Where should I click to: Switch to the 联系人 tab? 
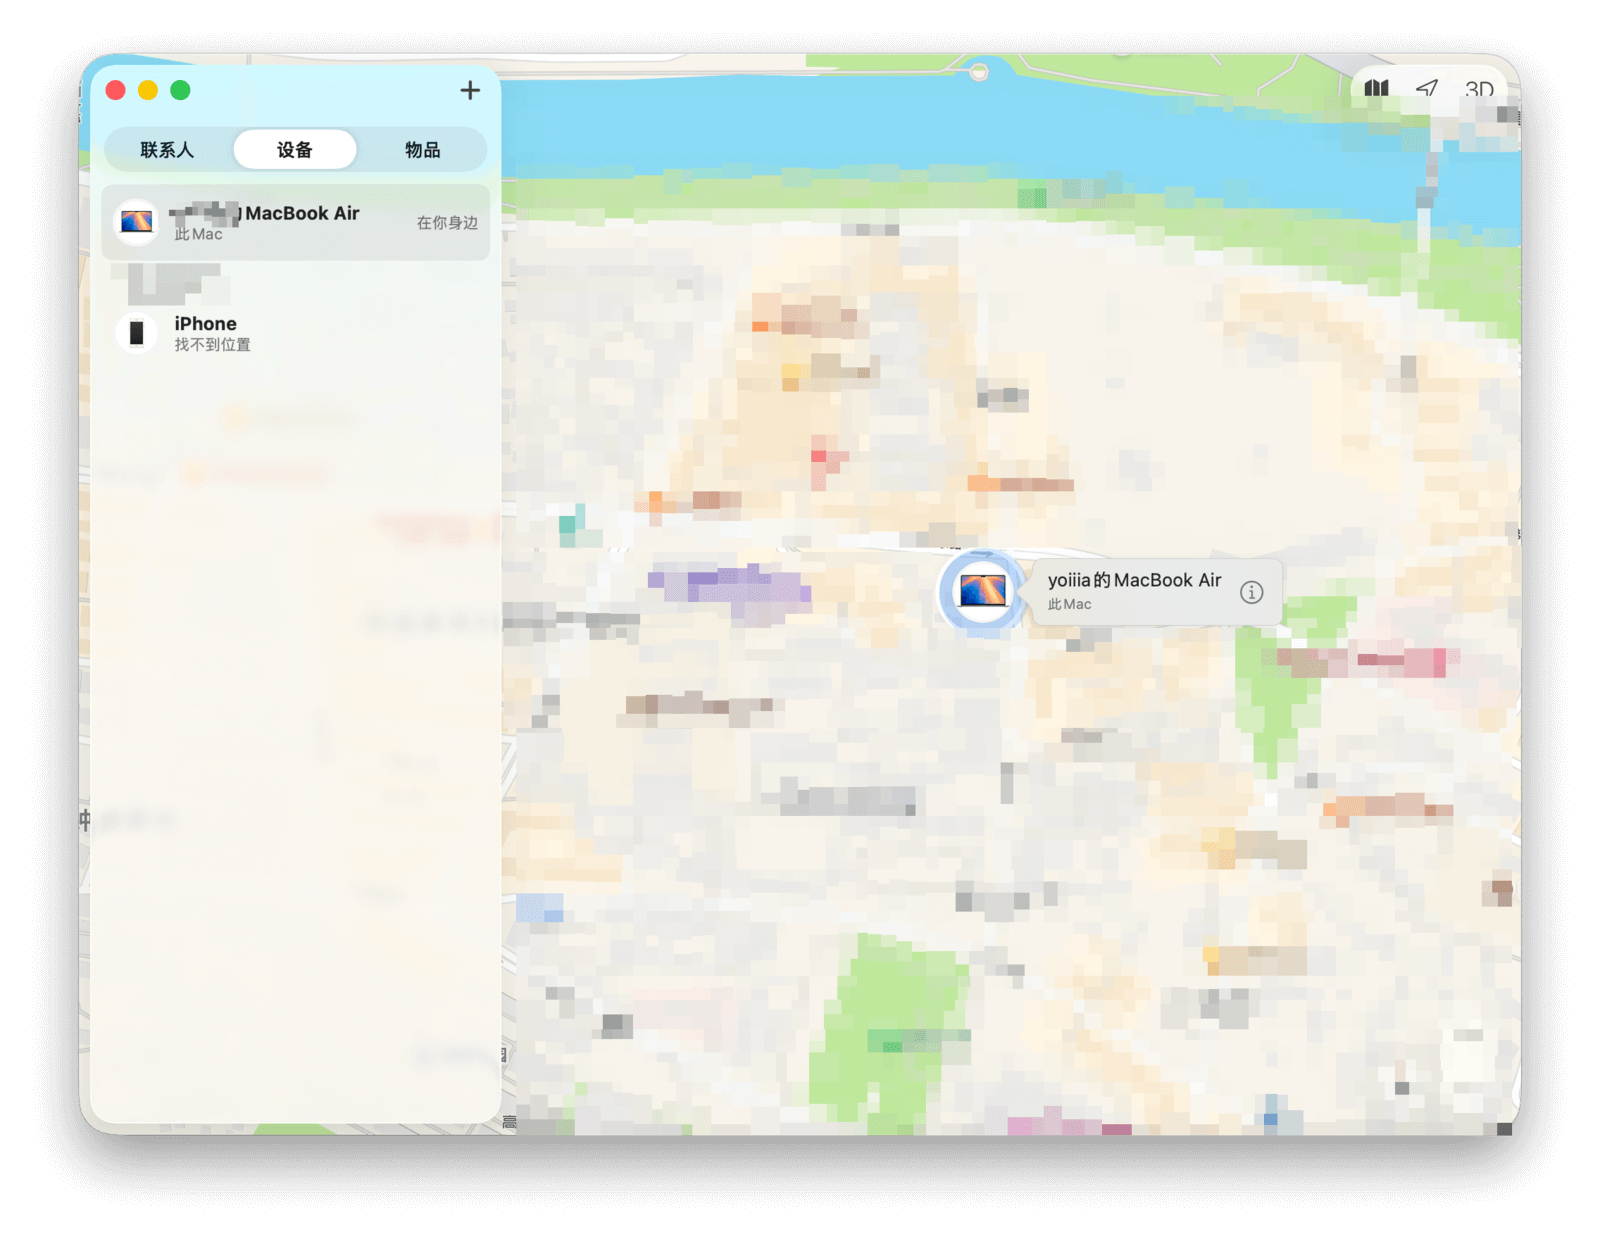[167, 150]
